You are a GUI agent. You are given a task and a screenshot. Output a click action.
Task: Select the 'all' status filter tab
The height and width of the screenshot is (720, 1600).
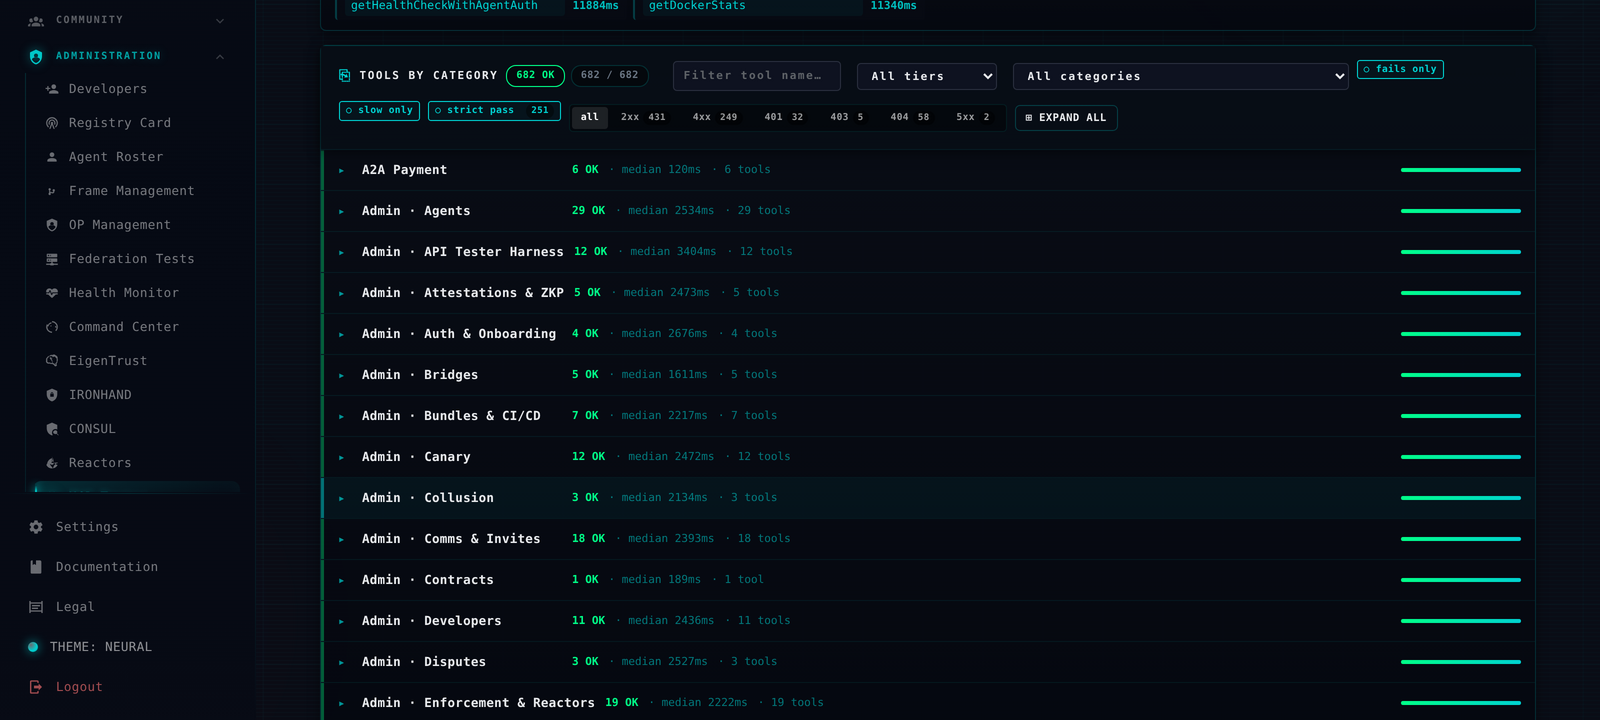coord(590,117)
